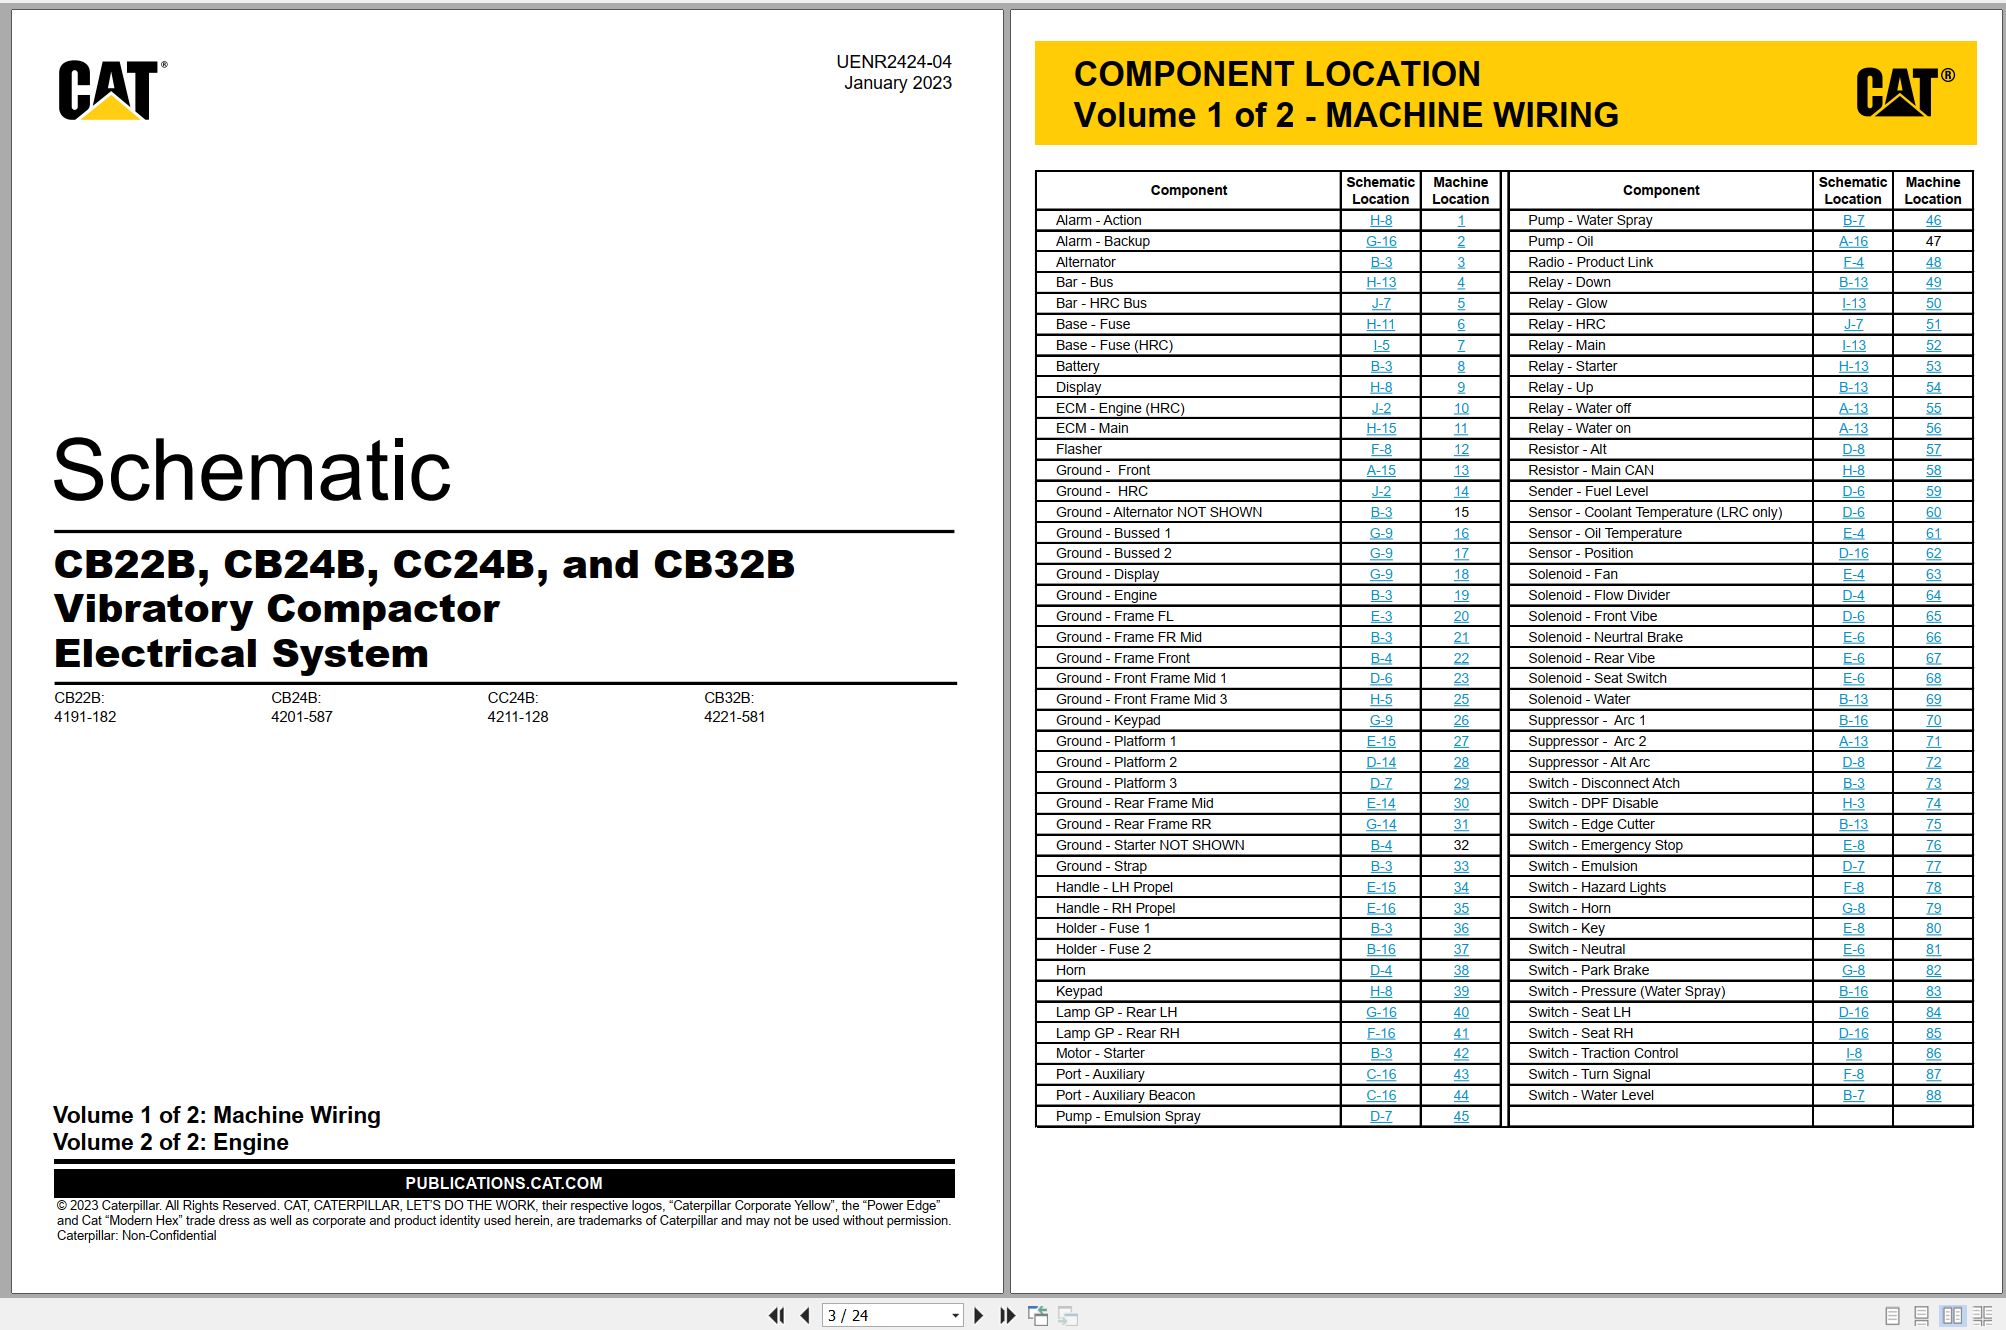Open A-15 link for Ground - Front
The image size is (2006, 1330).
tap(1381, 471)
